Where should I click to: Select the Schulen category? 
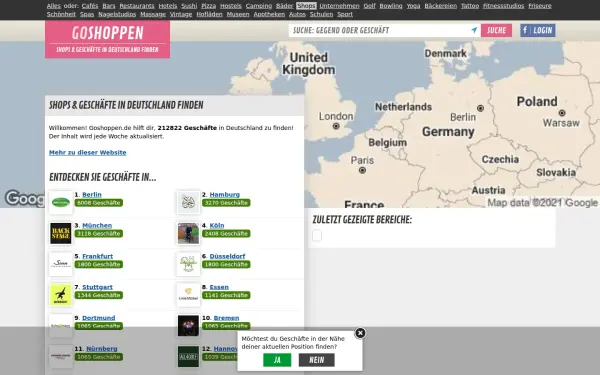coord(321,14)
